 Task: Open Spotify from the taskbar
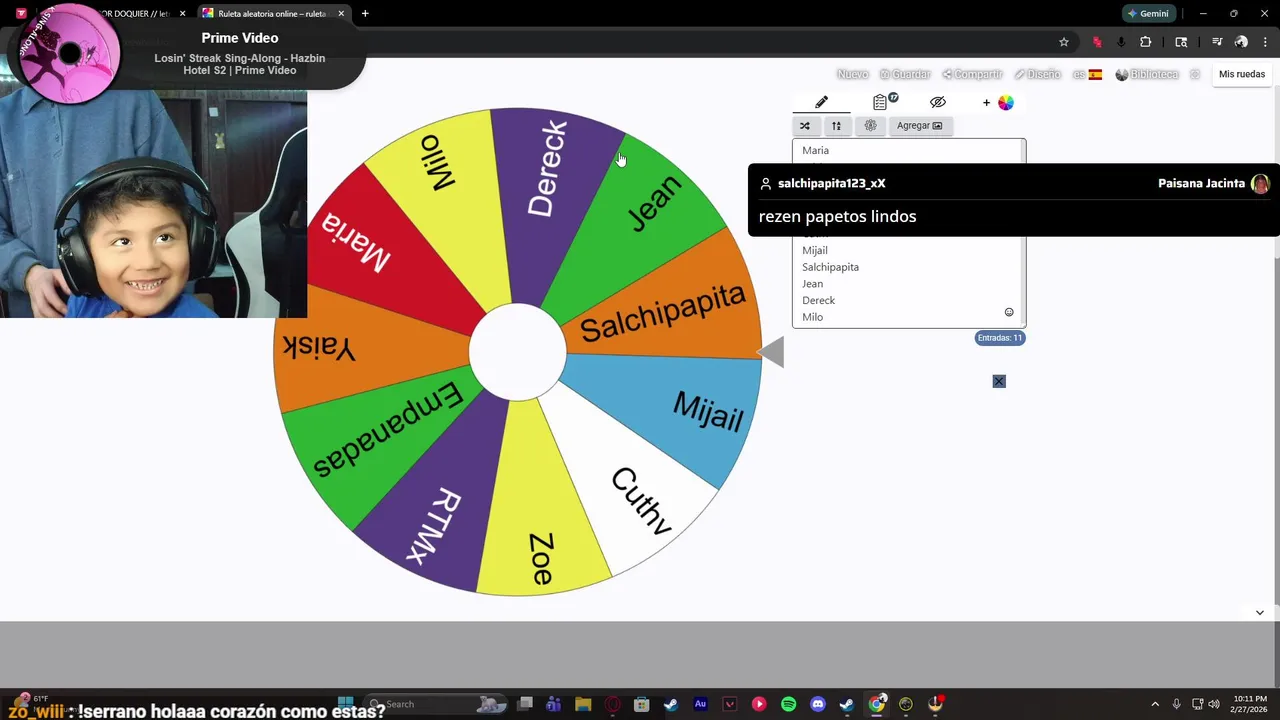pos(788,704)
